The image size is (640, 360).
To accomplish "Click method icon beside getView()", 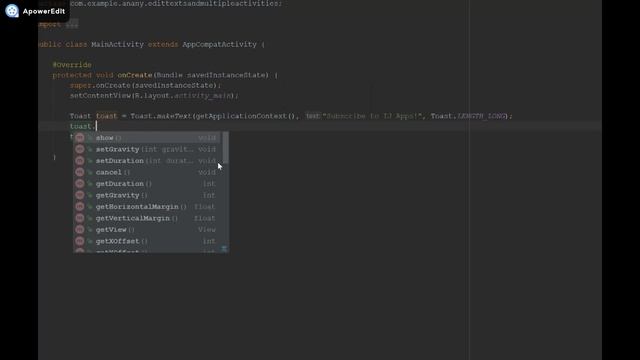I will (x=80, y=229).
